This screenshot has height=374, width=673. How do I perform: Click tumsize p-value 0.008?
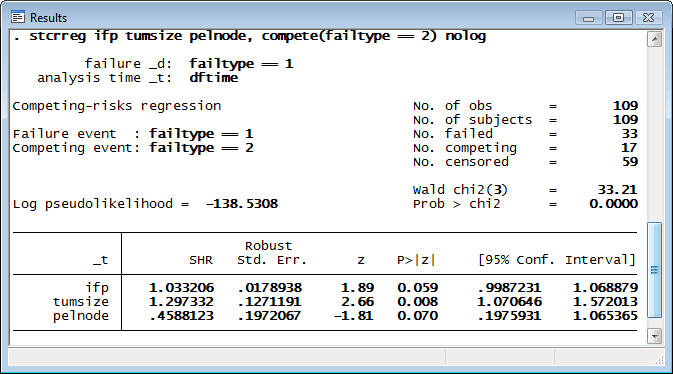point(418,302)
